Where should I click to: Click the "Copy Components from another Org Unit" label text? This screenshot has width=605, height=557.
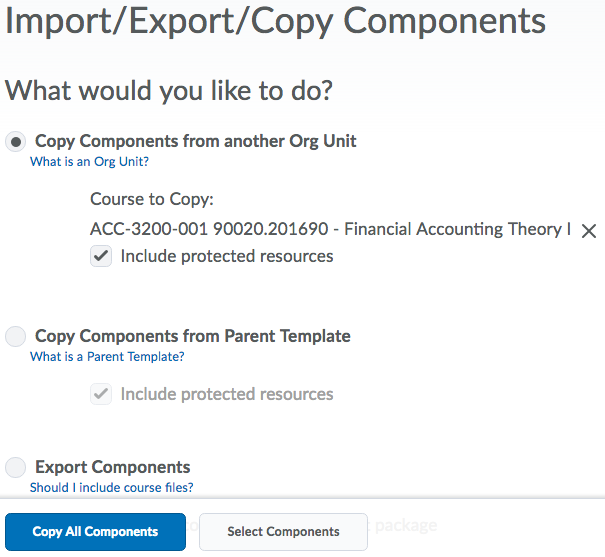tap(196, 141)
